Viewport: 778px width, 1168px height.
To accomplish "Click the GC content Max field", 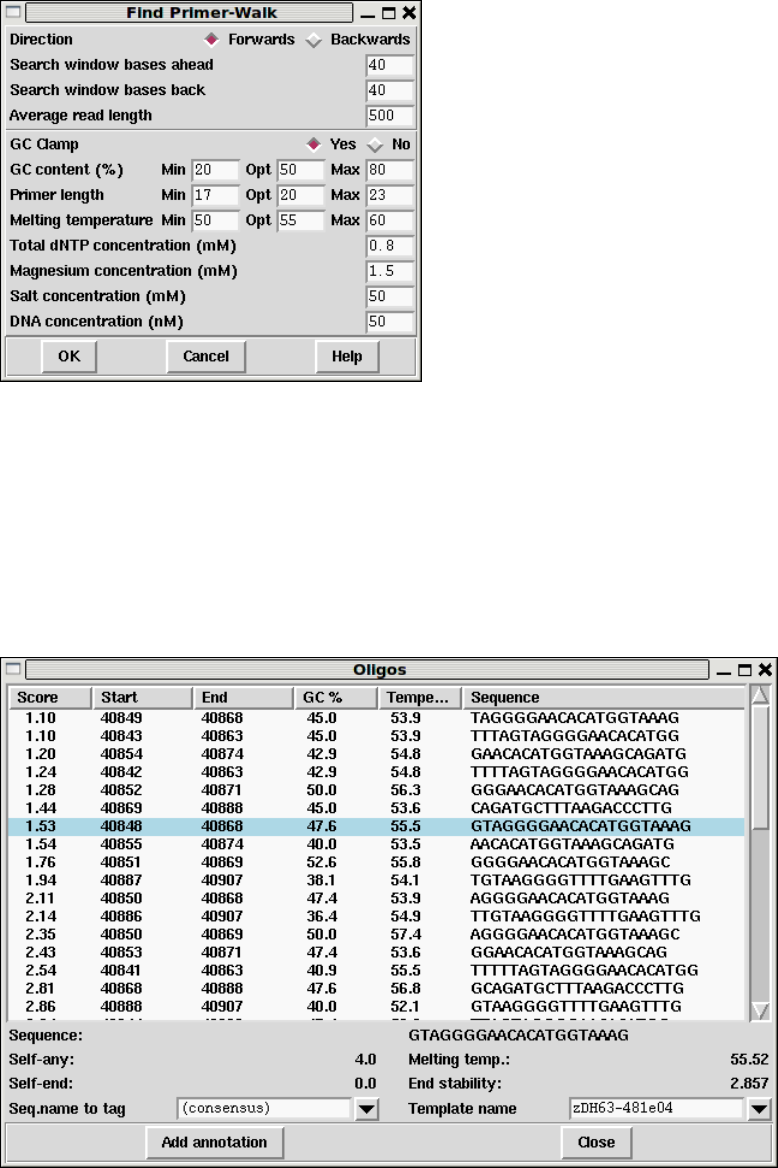I will pos(390,170).
